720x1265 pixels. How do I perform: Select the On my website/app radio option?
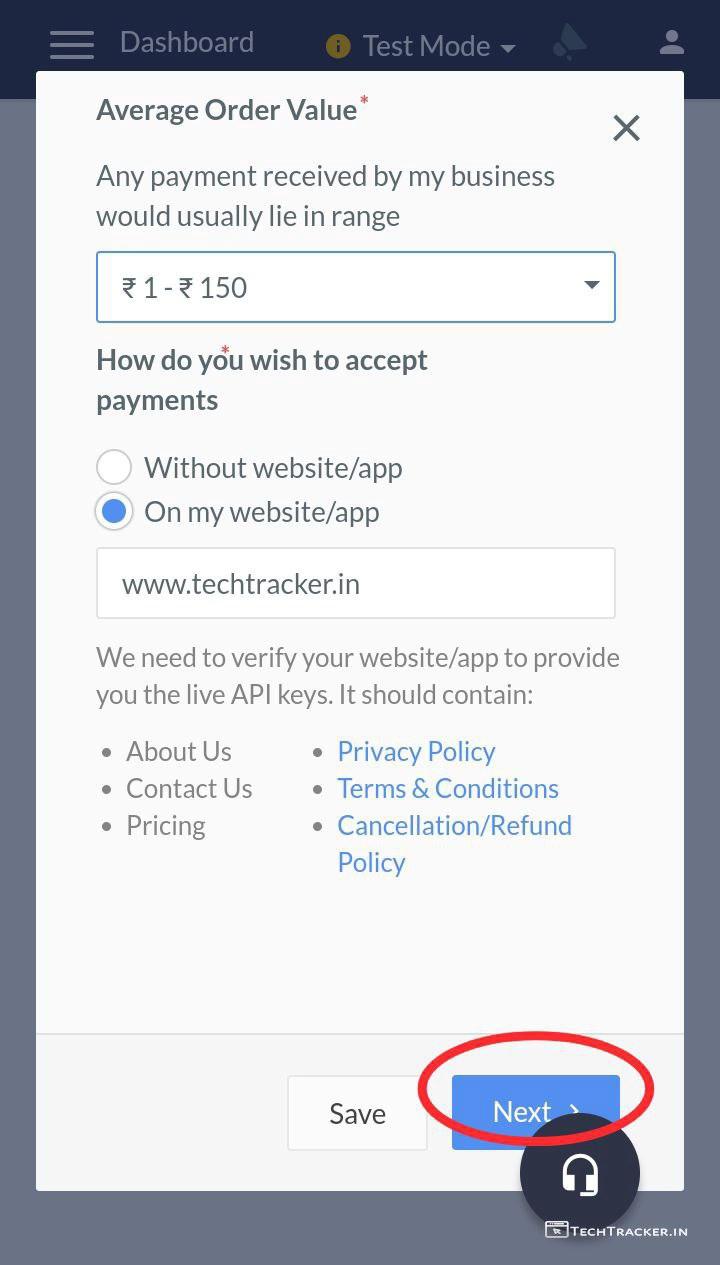(114, 512)
